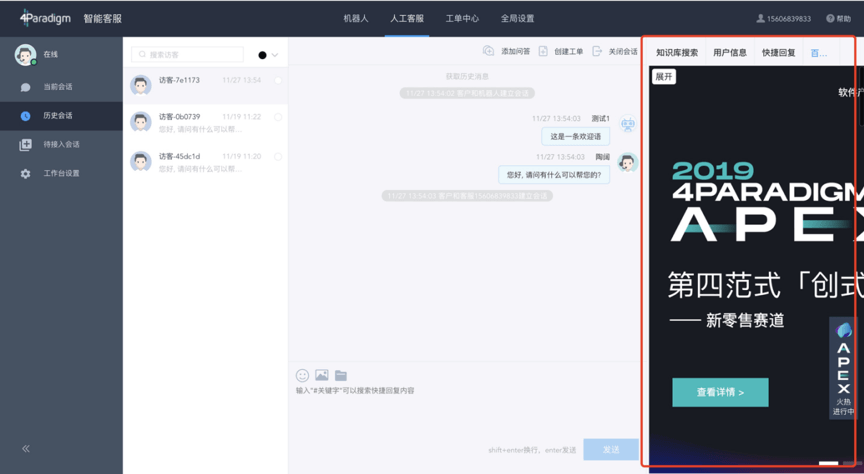Image resolution: width=864 pixels, height=474 pixels.
Task: Open the truncated 百… tab
Action: (x=819, y=53)
